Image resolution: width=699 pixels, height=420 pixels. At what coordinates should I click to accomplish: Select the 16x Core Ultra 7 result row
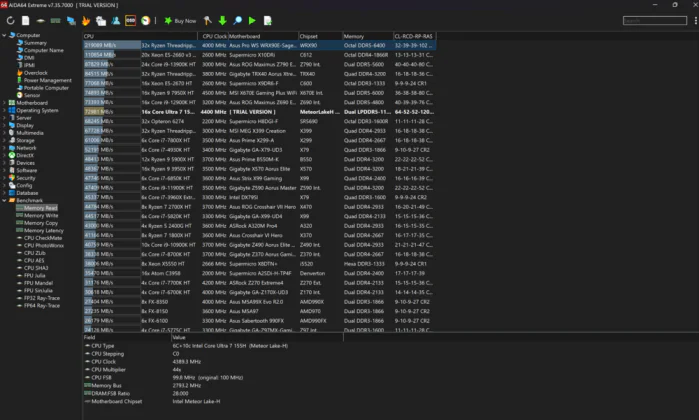pyautogui.click(x=259, y=112)
